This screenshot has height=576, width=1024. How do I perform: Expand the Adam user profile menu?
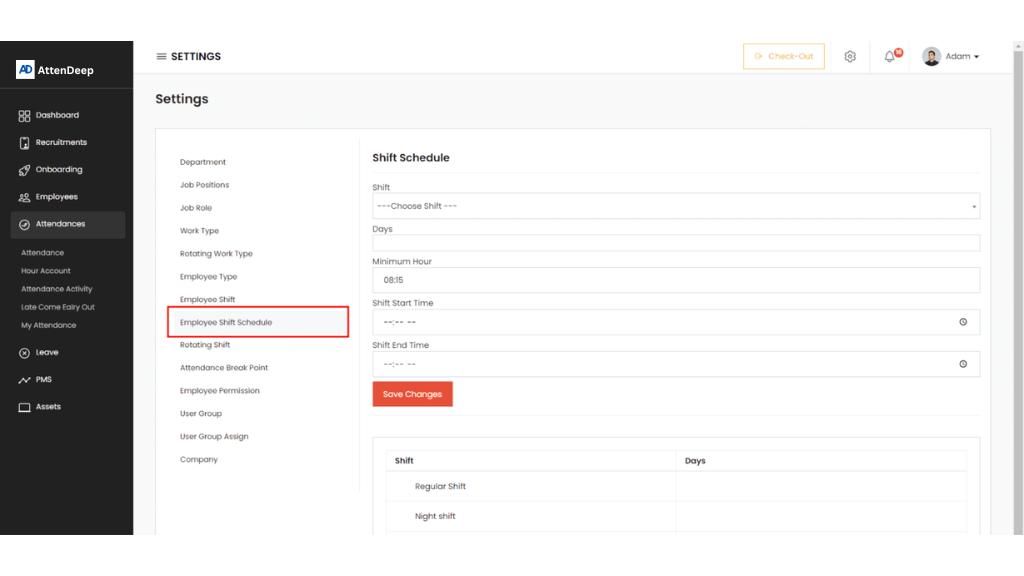(951, 57)
